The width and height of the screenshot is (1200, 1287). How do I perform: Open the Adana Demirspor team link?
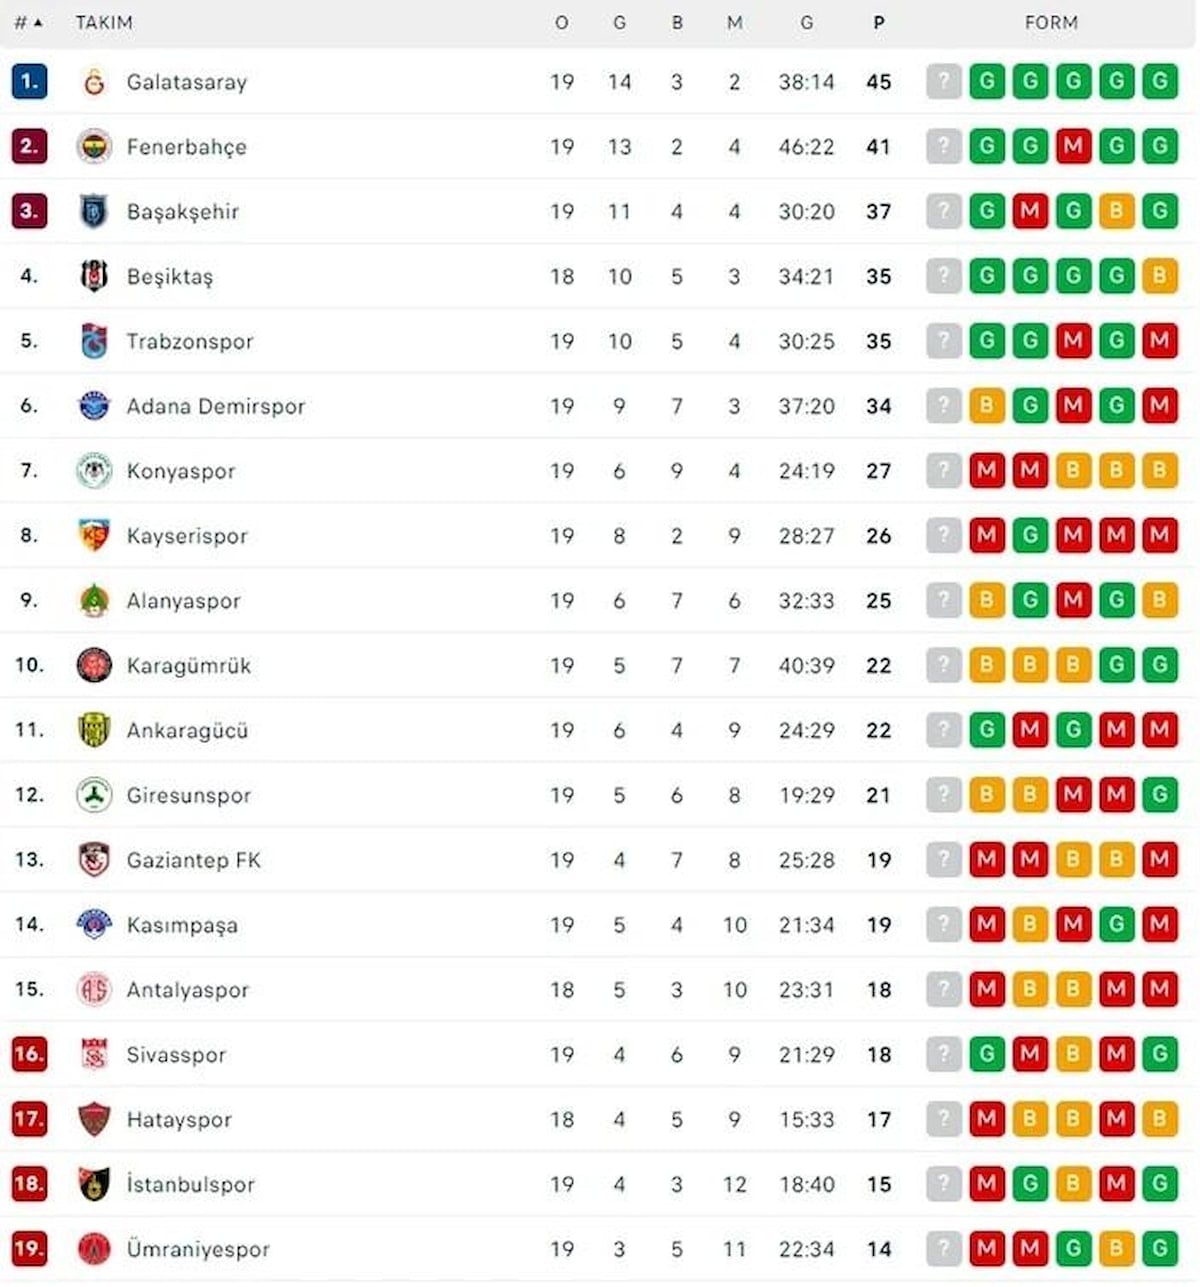(x=215, y=406)
